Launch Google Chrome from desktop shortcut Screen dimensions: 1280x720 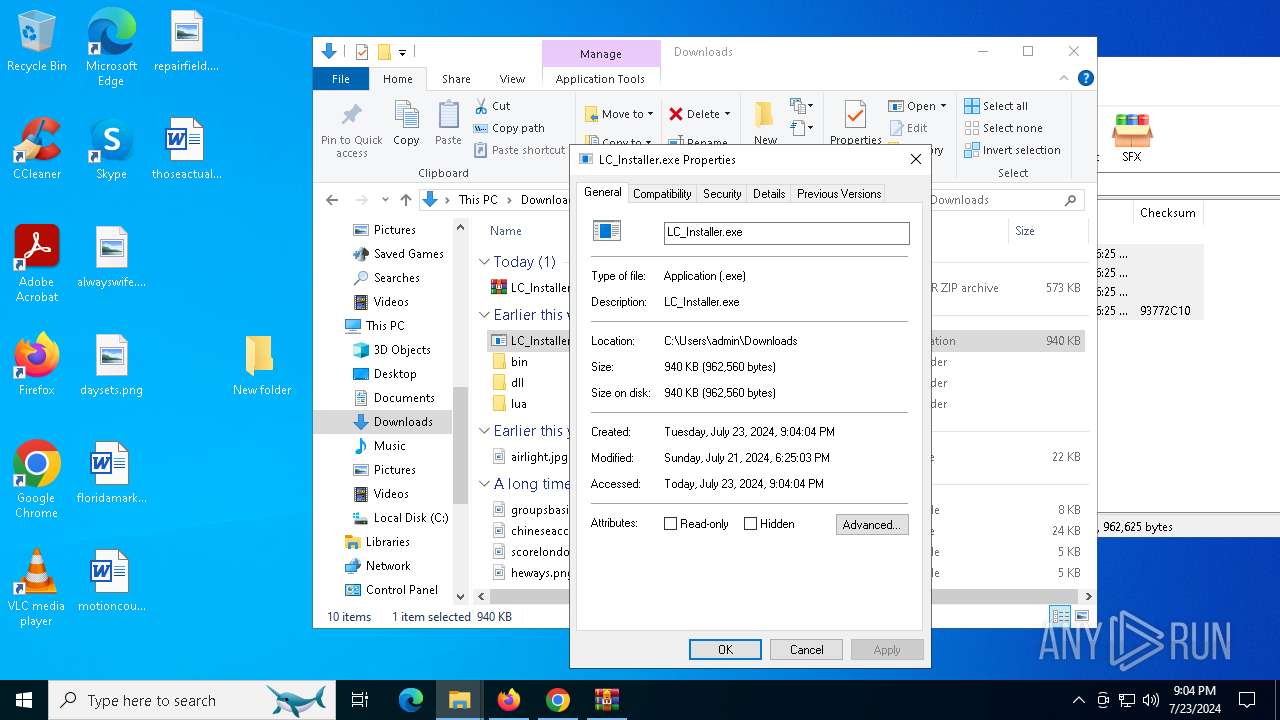pyautogui.click(x=37, y=479)
